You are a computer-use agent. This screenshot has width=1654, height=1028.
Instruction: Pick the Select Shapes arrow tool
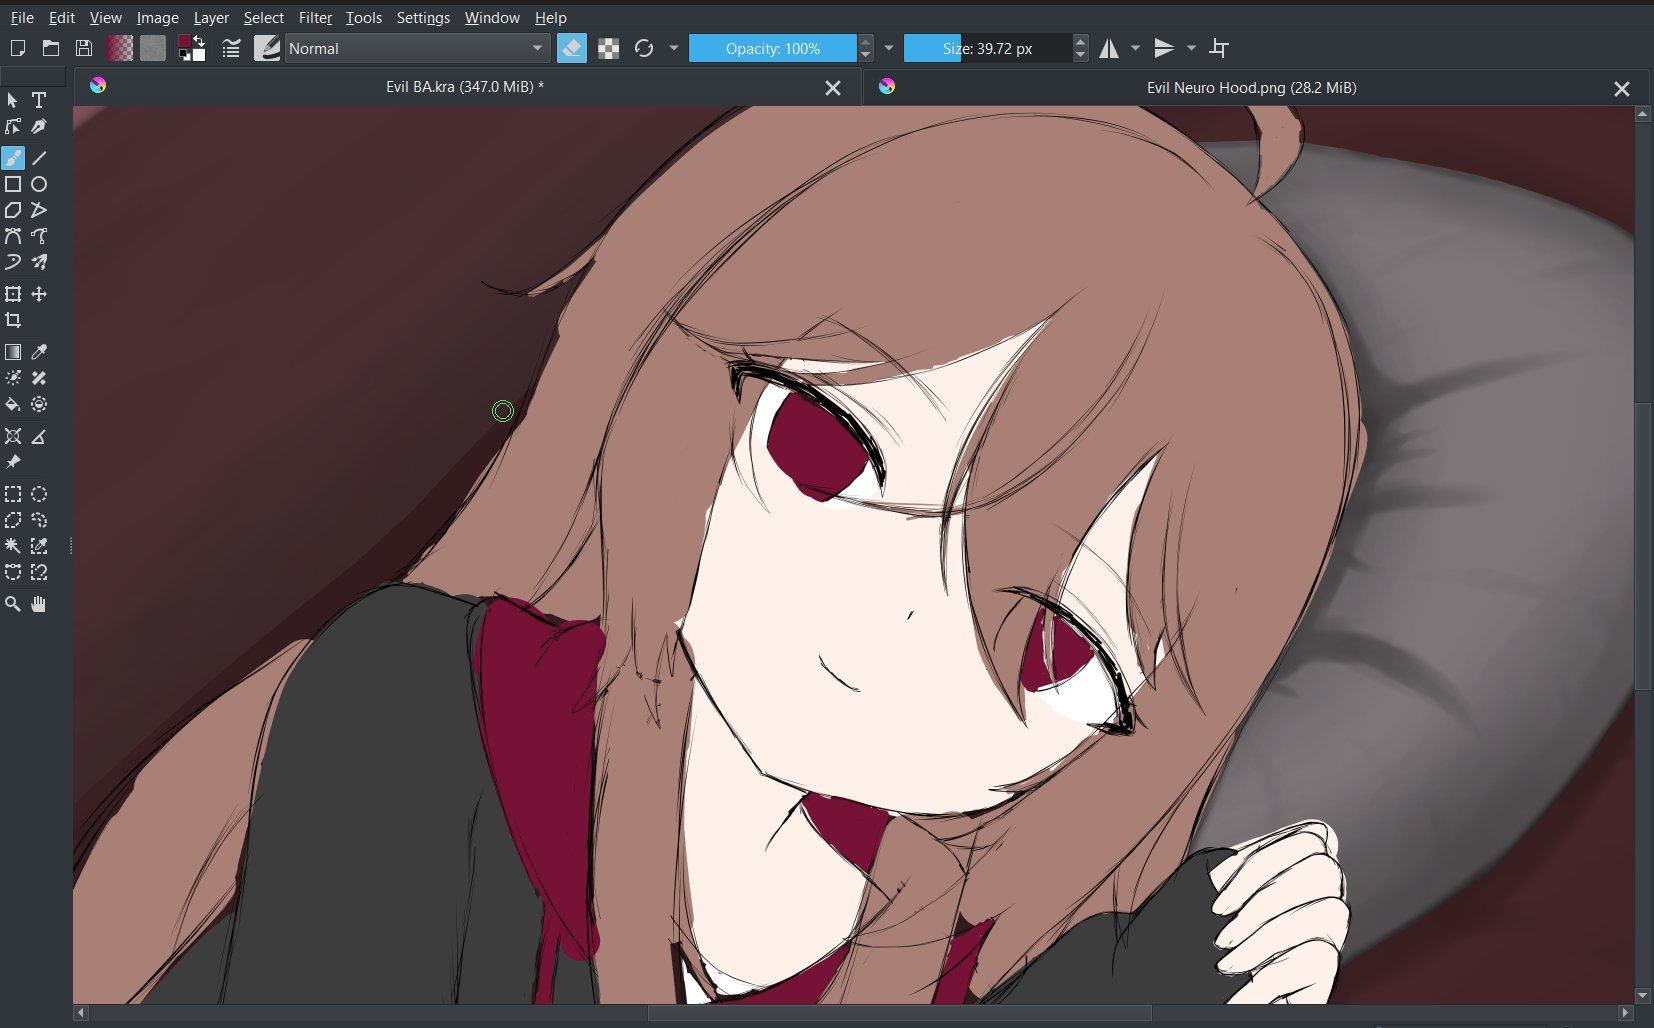pos(13,100)
